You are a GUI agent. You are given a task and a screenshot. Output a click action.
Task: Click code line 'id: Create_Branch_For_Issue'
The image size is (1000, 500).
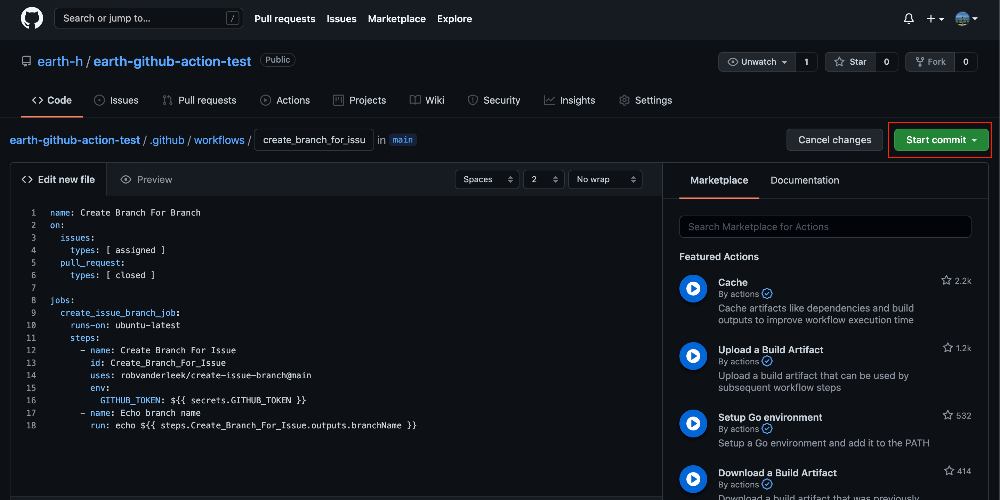tap(158, 363)
